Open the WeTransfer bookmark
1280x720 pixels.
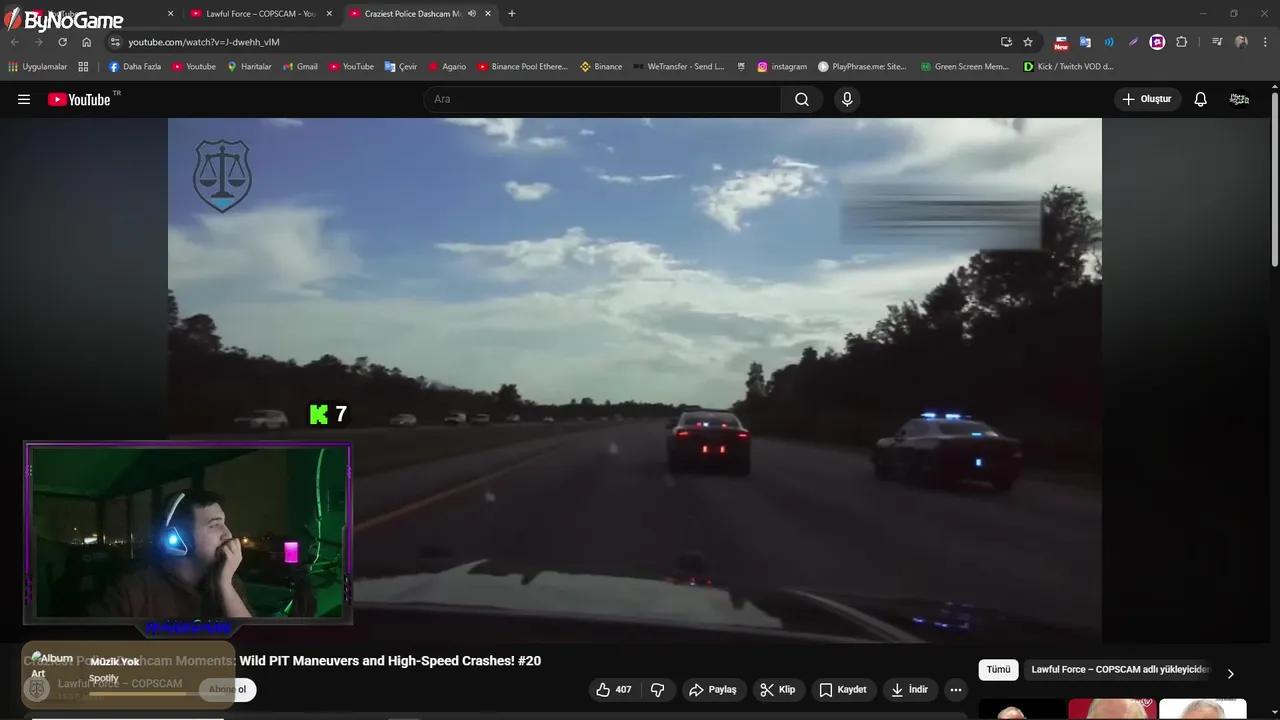(x=679, y=67)
